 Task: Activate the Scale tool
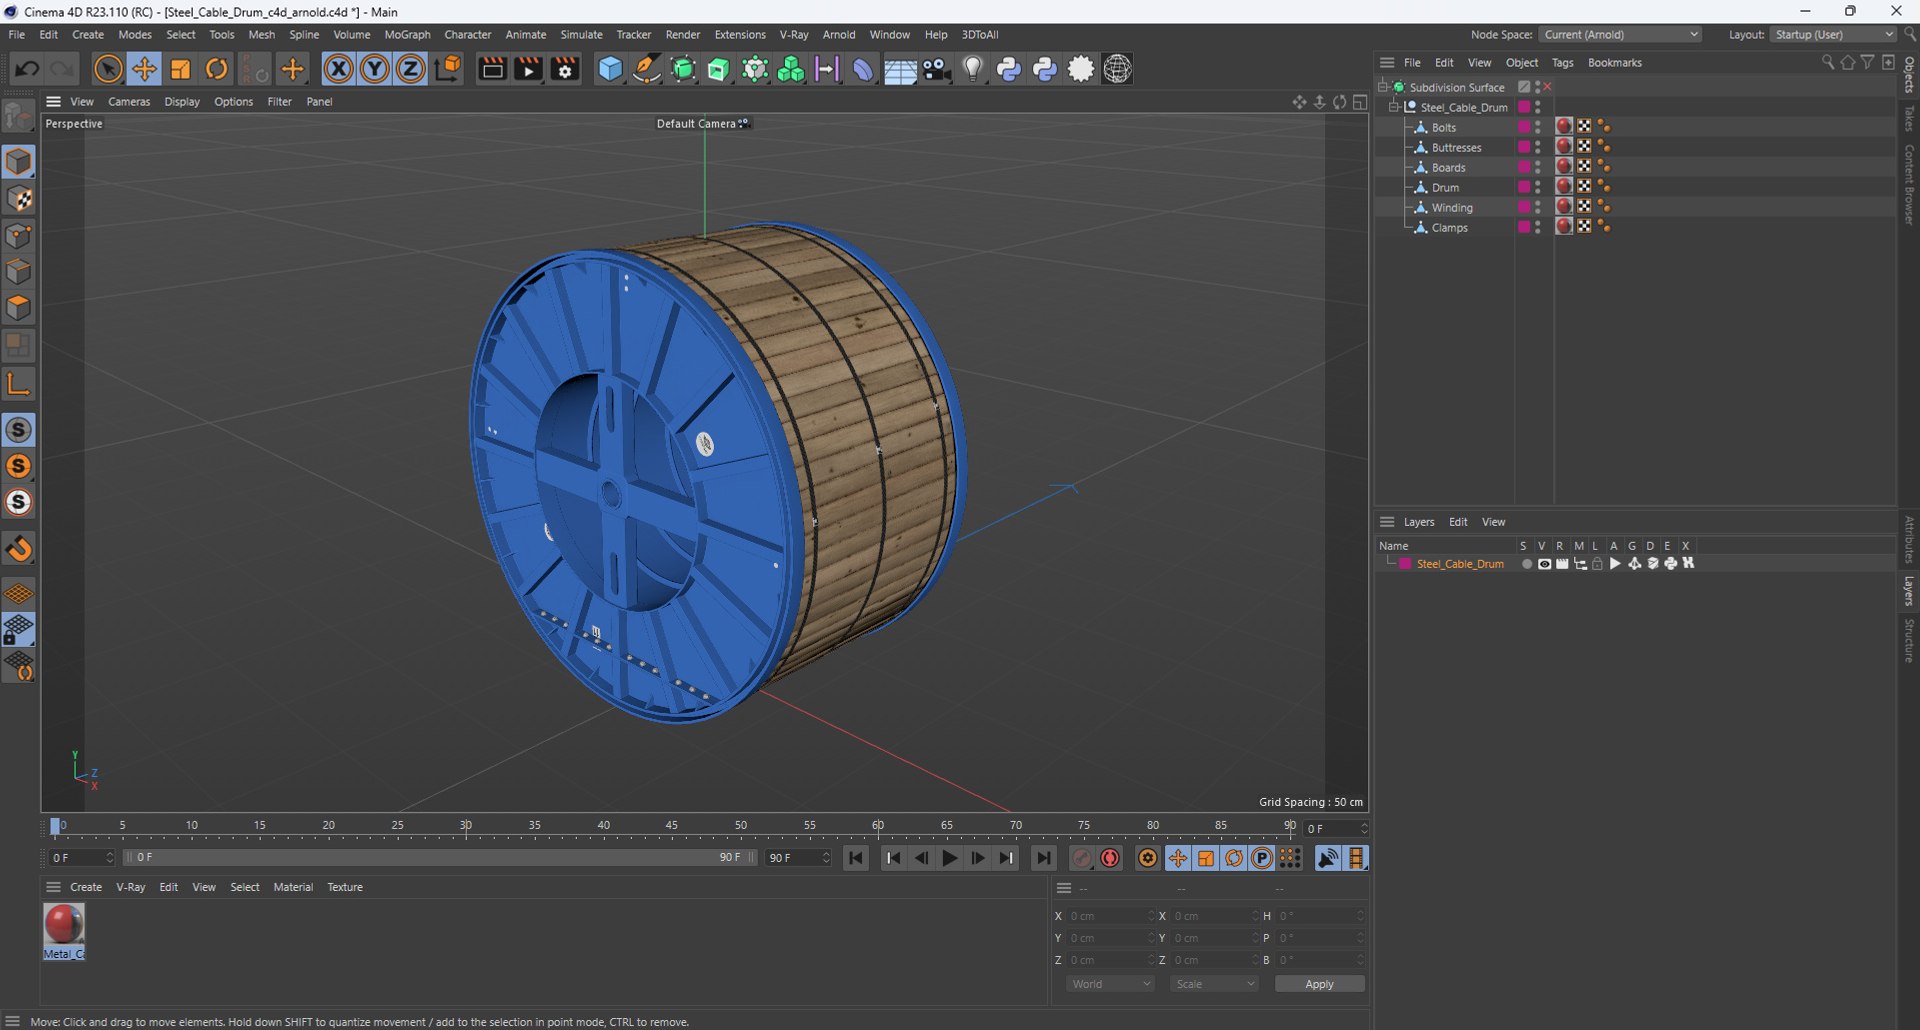click(x=181, y=69)
